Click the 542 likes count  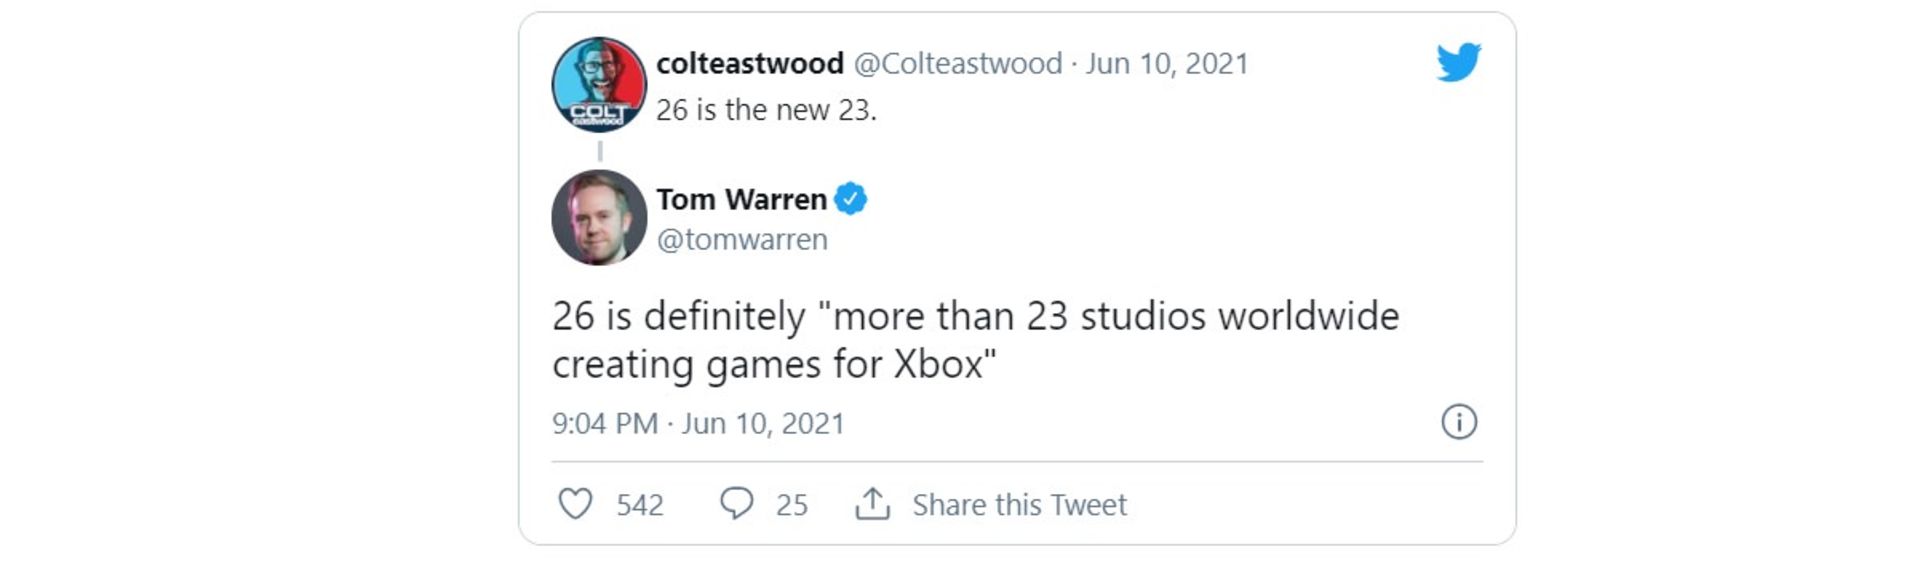click(639, 505)
